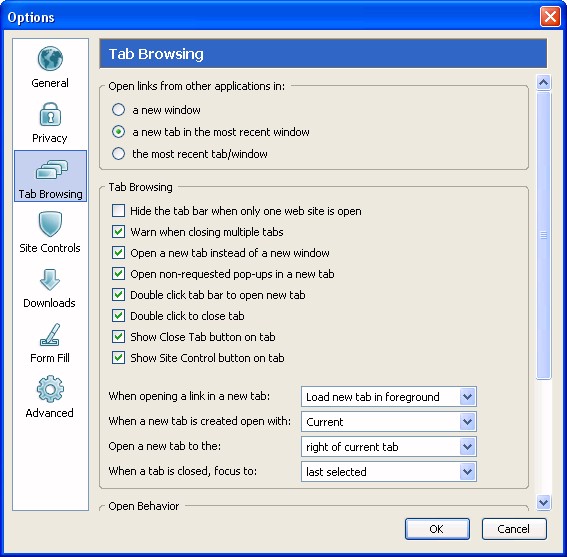Select the Advanced gear icon
This screenshot has height=557, width=567.
click(x=50, y=389)
